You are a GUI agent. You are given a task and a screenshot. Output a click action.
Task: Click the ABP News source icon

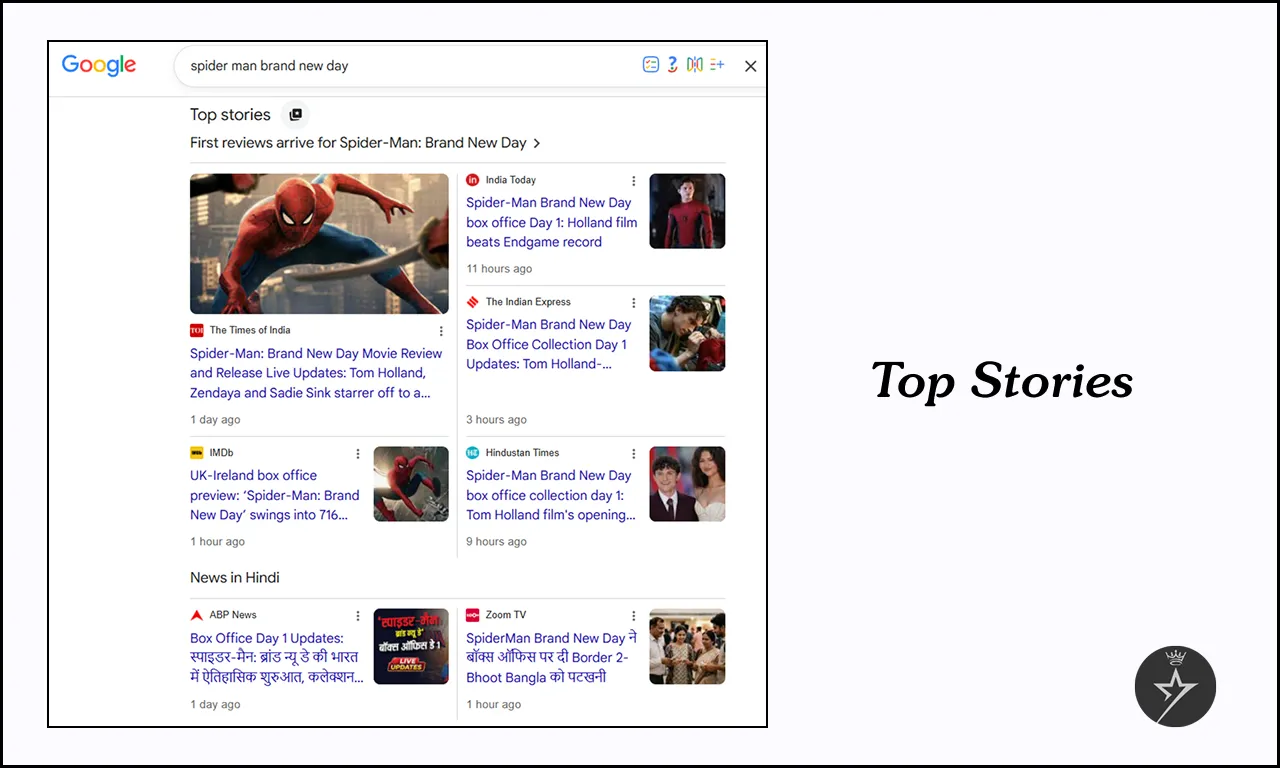(197, 615)
